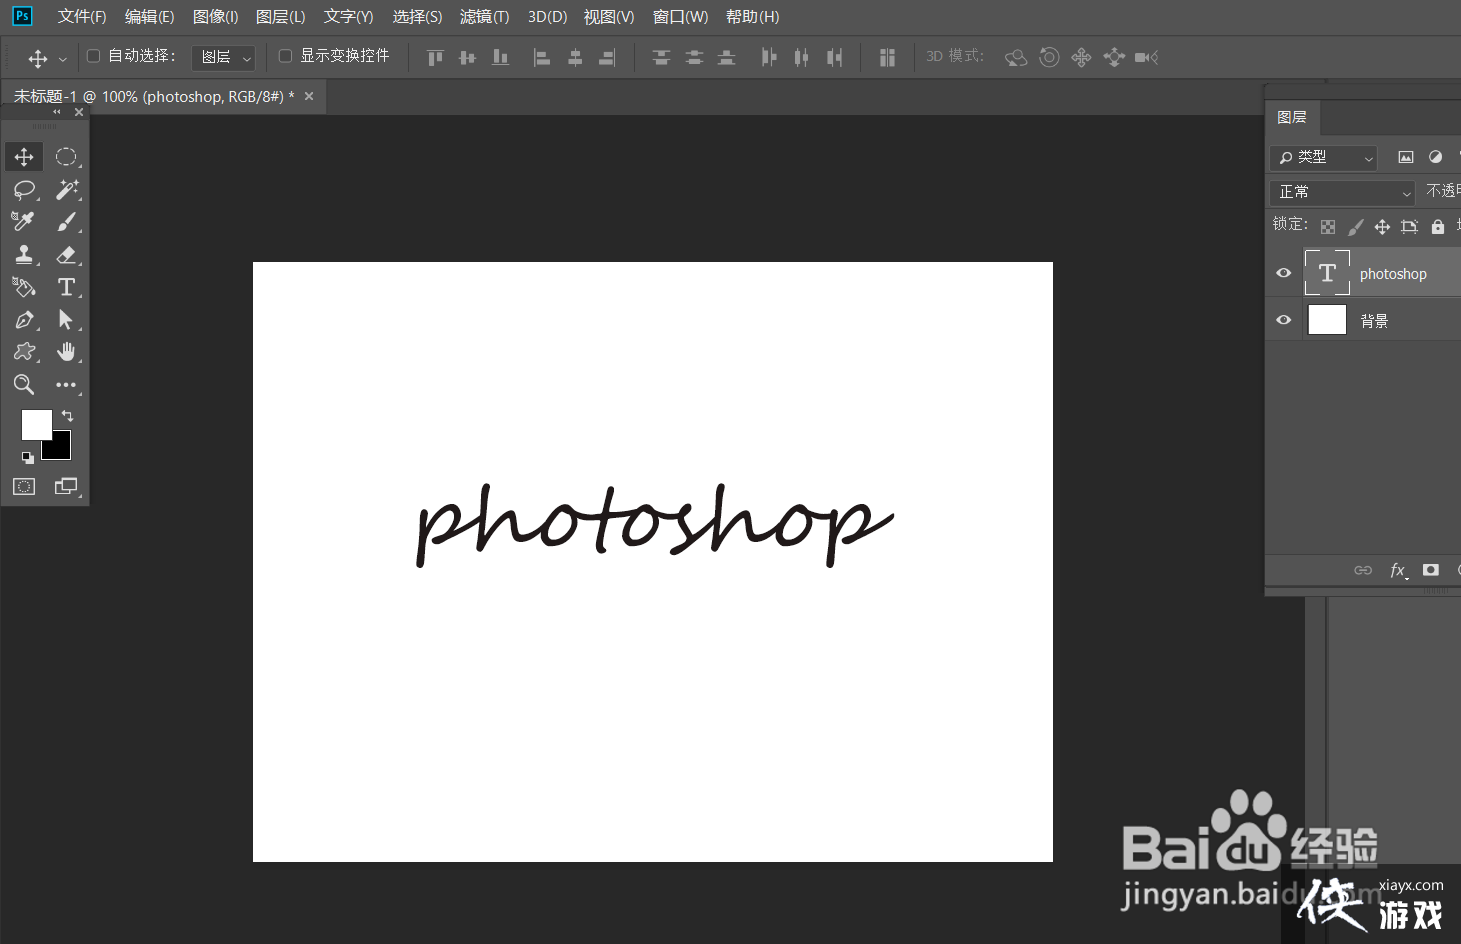Select the Zoom tool

[24, 384]
